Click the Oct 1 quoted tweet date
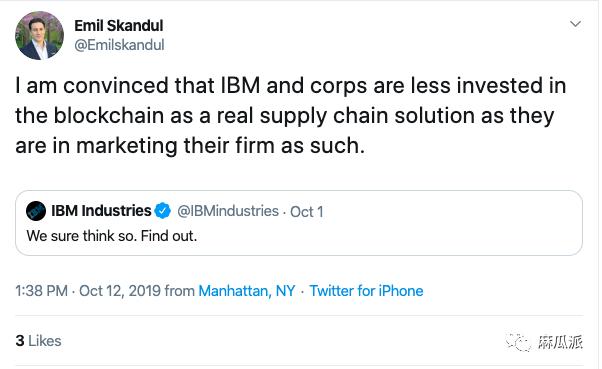The image size is (602, 369). click(306, 212)
